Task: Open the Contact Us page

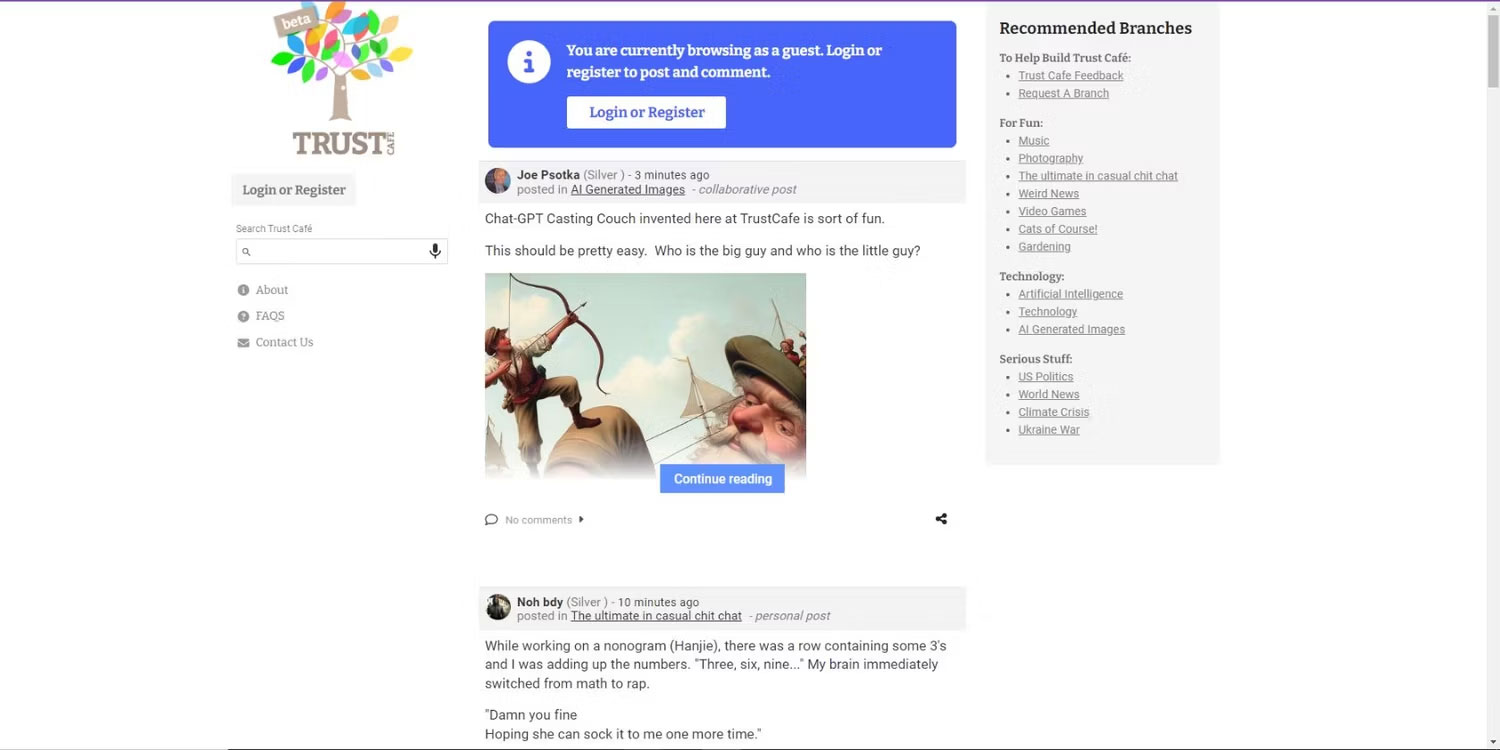Action: pyautogui.click(x=284, y=342)
